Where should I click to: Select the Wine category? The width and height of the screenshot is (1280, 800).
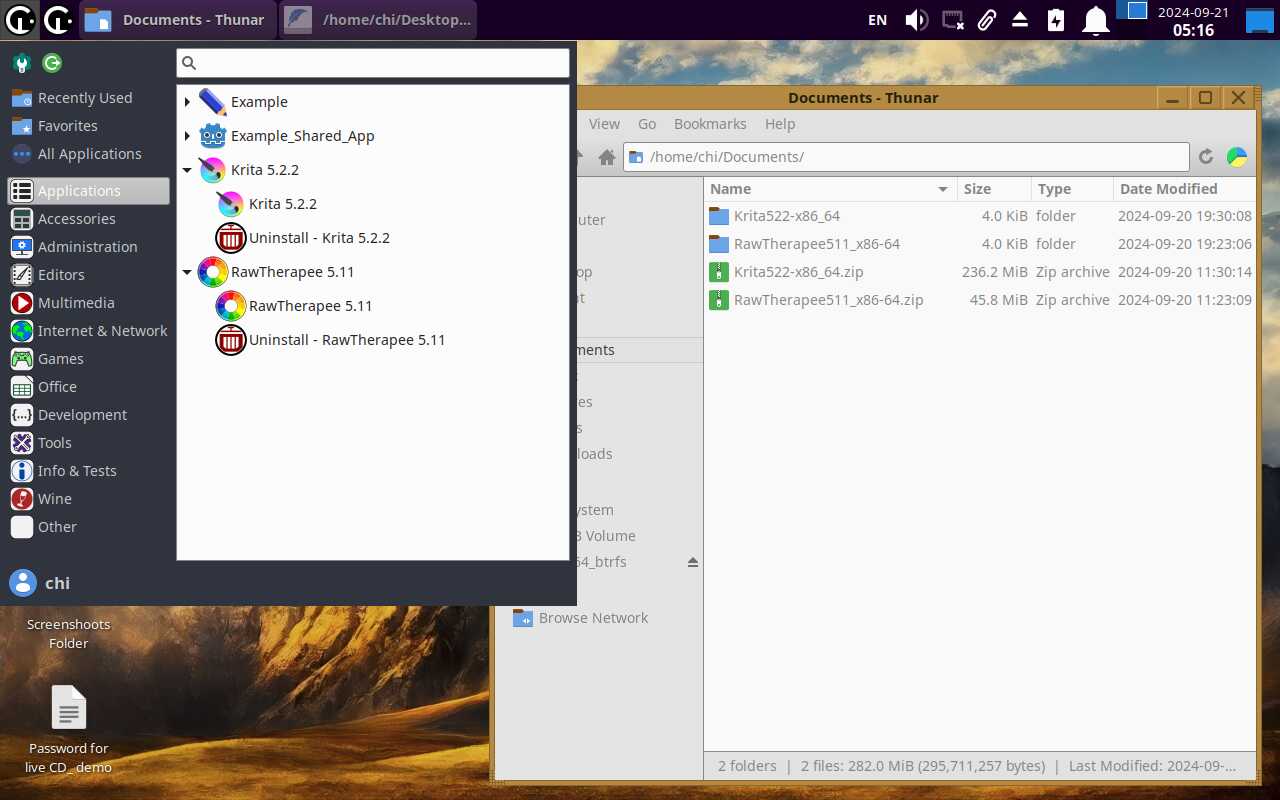pos(88,499)
